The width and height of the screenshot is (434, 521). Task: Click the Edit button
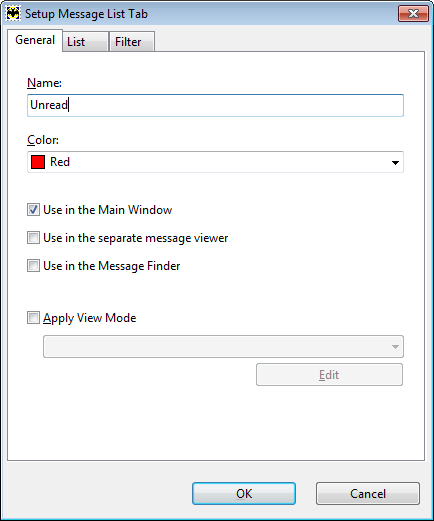[x=329, y=375]
